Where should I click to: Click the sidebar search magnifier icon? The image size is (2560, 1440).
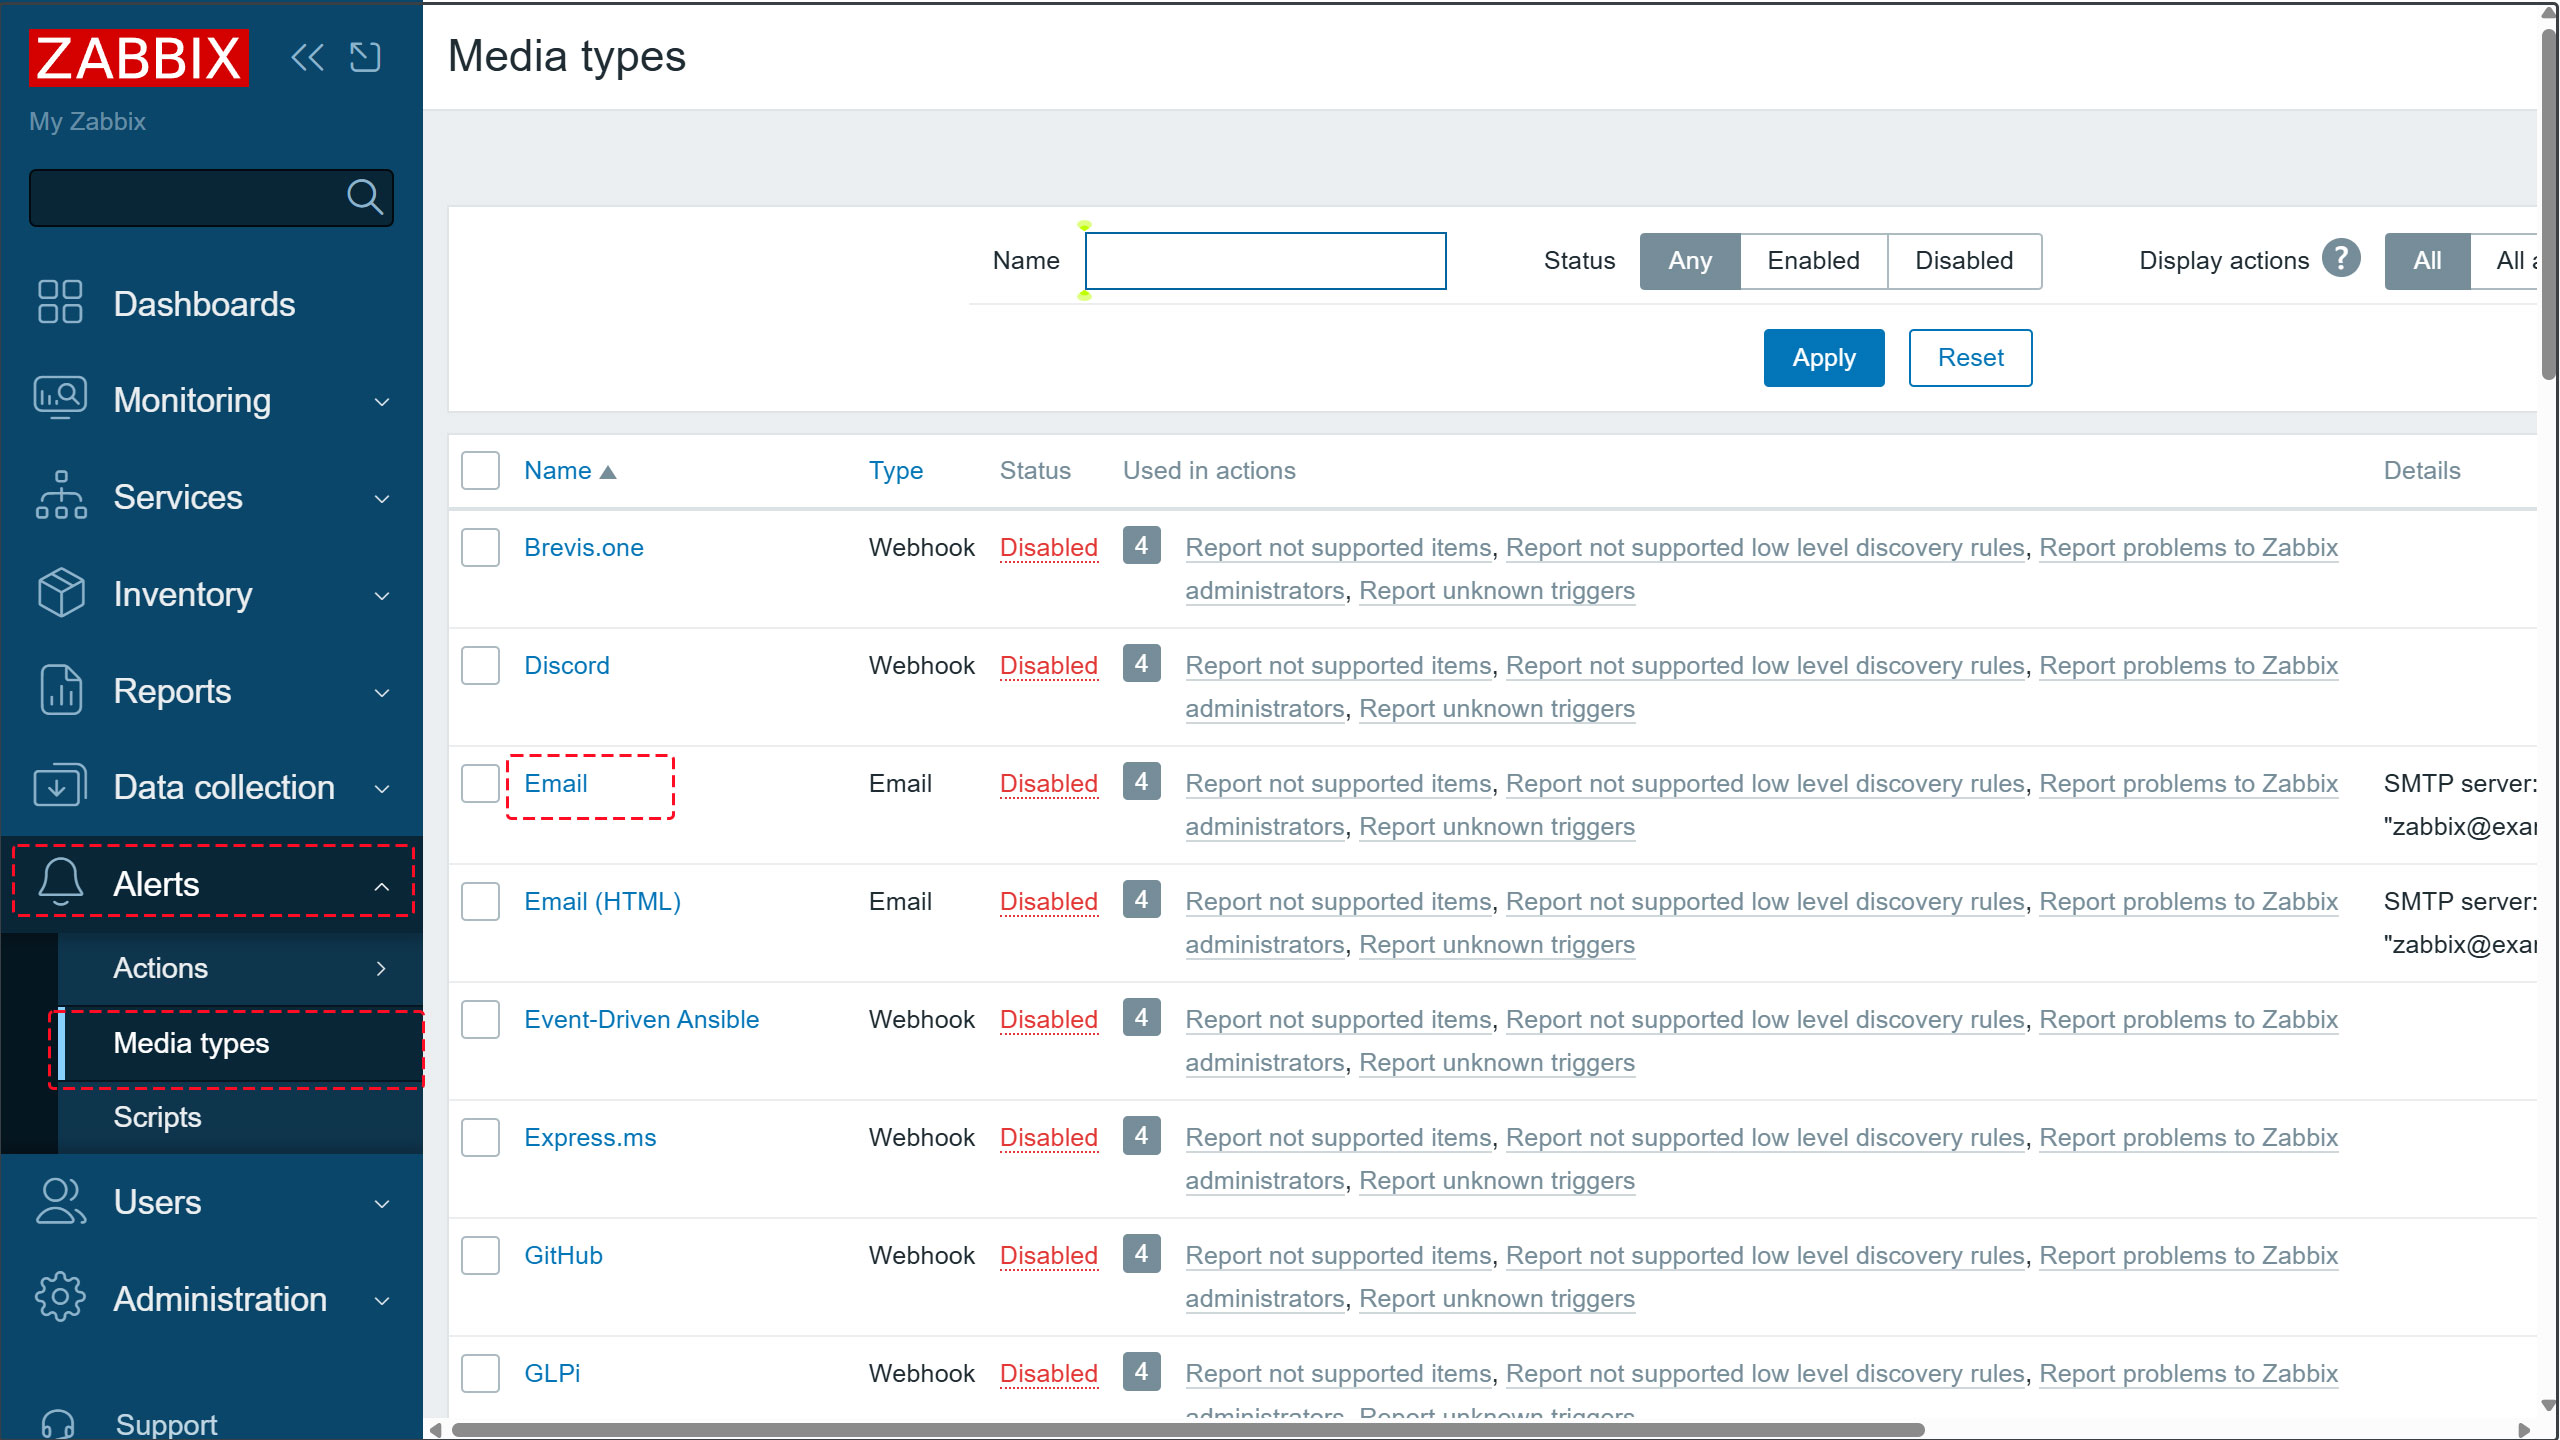point(364,197)
